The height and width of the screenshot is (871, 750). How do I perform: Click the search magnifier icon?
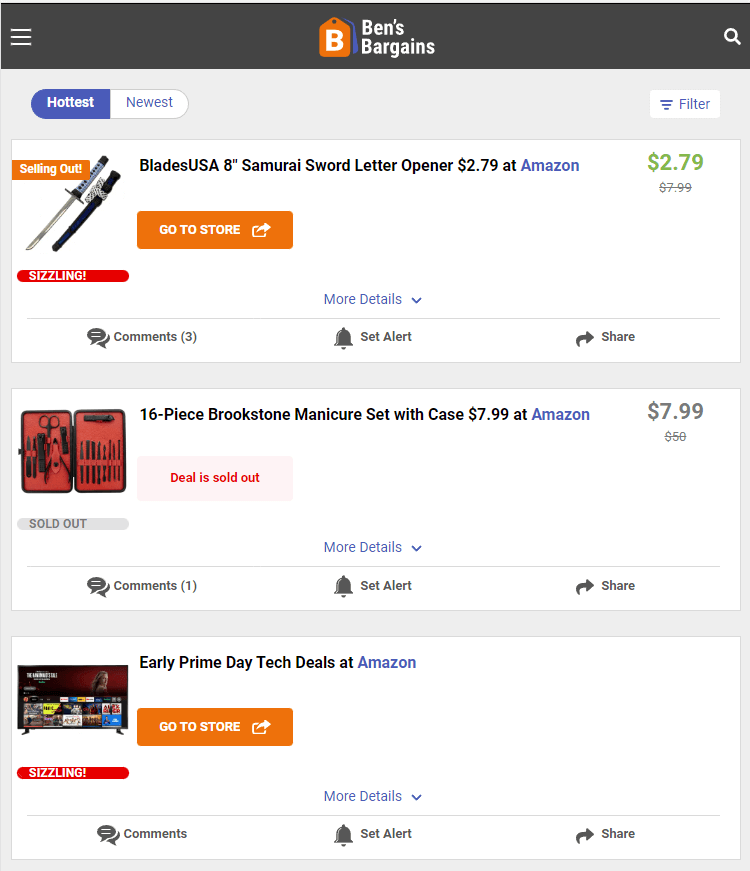732,37
